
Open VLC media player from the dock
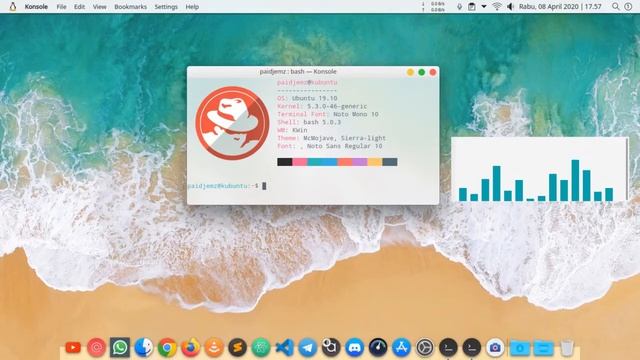pos(214,347)
